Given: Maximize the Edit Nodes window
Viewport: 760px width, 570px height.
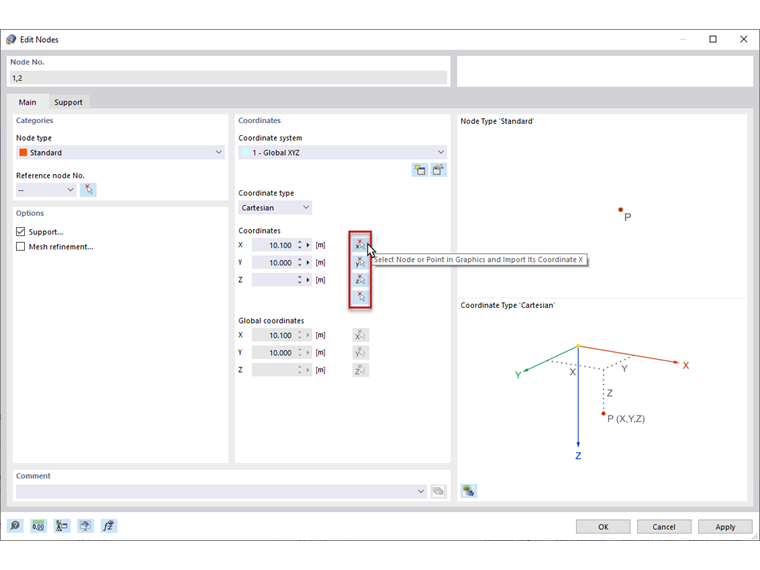Looking at the screenshot, I should [x=712, y=39].
